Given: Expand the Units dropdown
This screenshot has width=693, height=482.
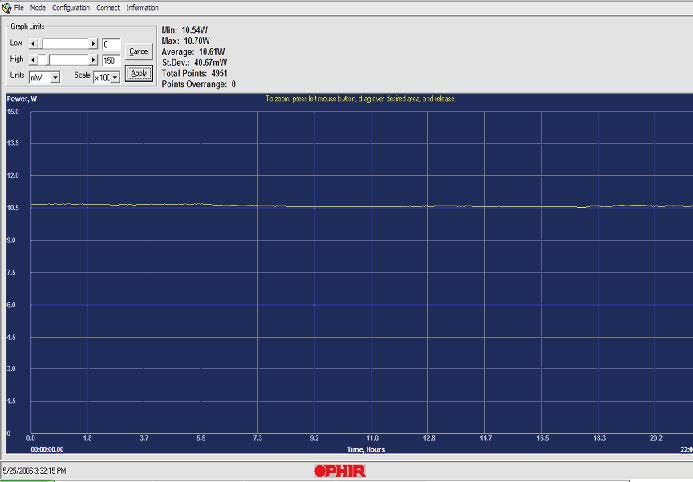Looking at the screenshot, I should [x=56, y=76].
